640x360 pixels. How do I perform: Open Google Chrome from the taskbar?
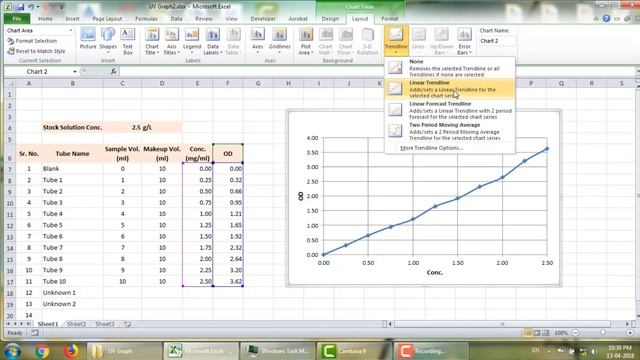tap(42, 351)
